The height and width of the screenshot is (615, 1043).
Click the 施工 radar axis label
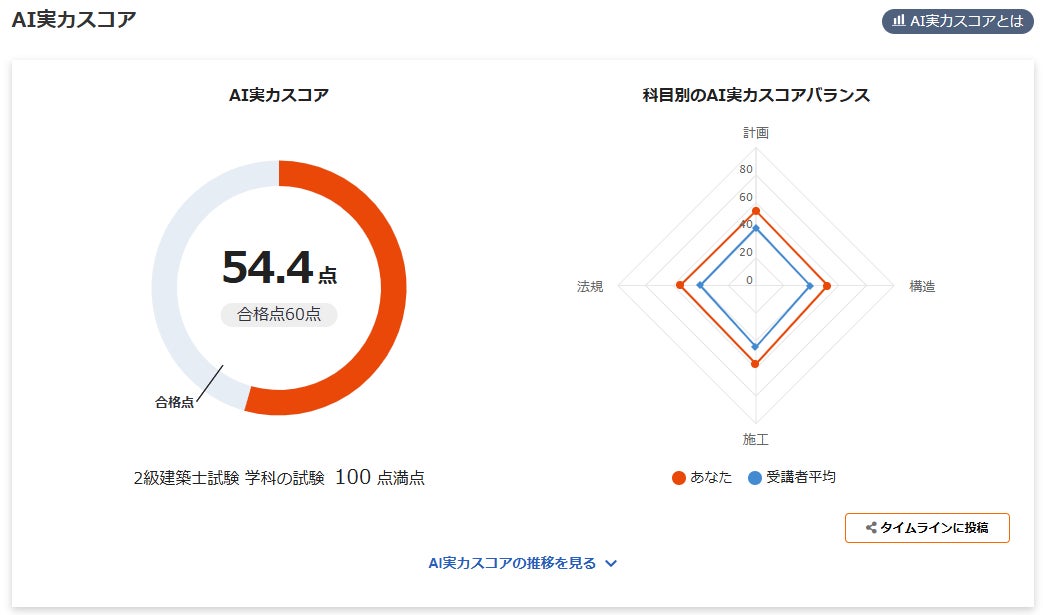pyautogui.click(x=755, y=440)
